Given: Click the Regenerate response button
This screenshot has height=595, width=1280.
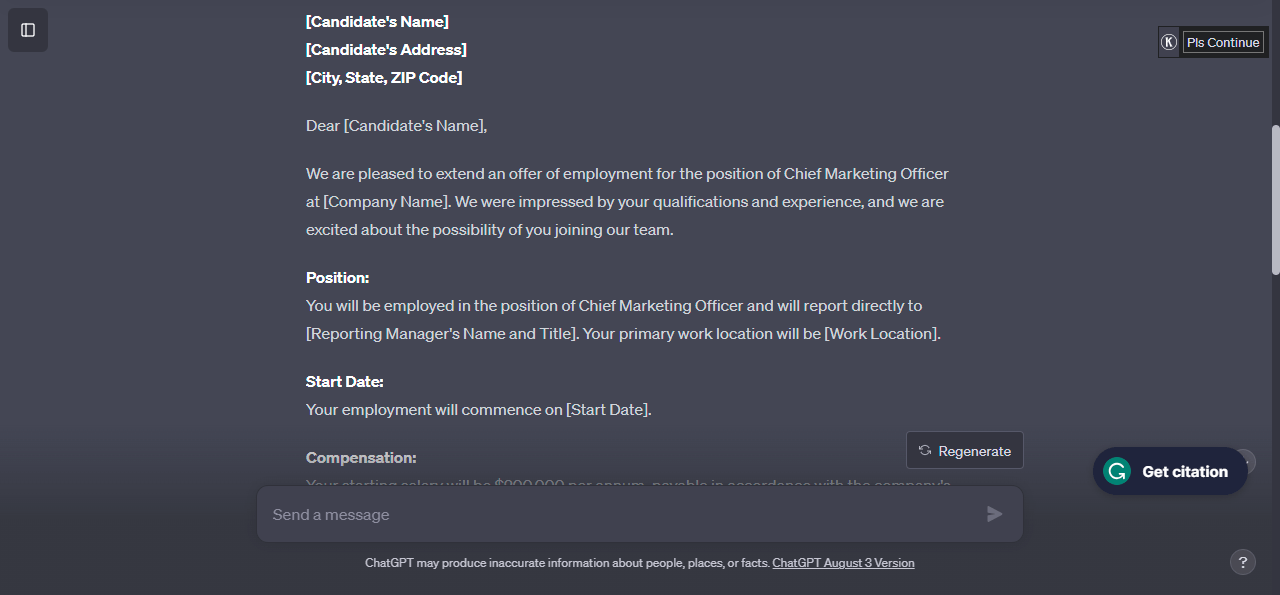Looking at the screenshot, I should (x=965, y=451).
